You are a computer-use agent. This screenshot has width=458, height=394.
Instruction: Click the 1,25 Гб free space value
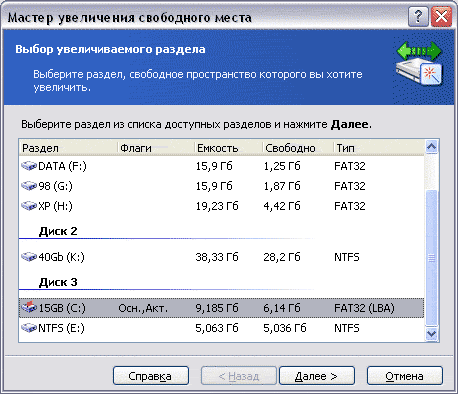pyautogui.click(x=282, y=166)
